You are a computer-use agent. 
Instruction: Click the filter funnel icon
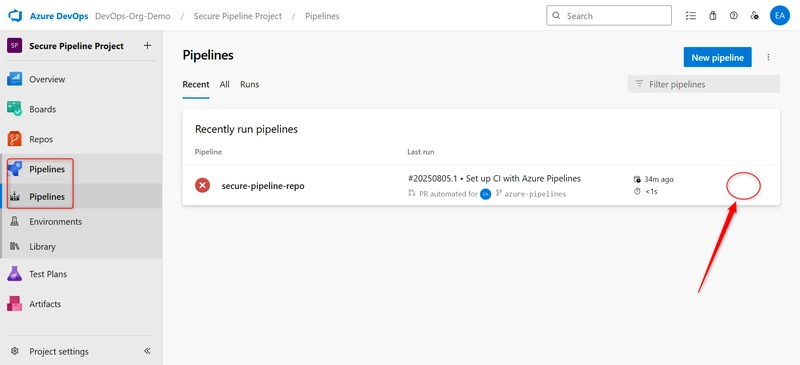coord(639,84)
